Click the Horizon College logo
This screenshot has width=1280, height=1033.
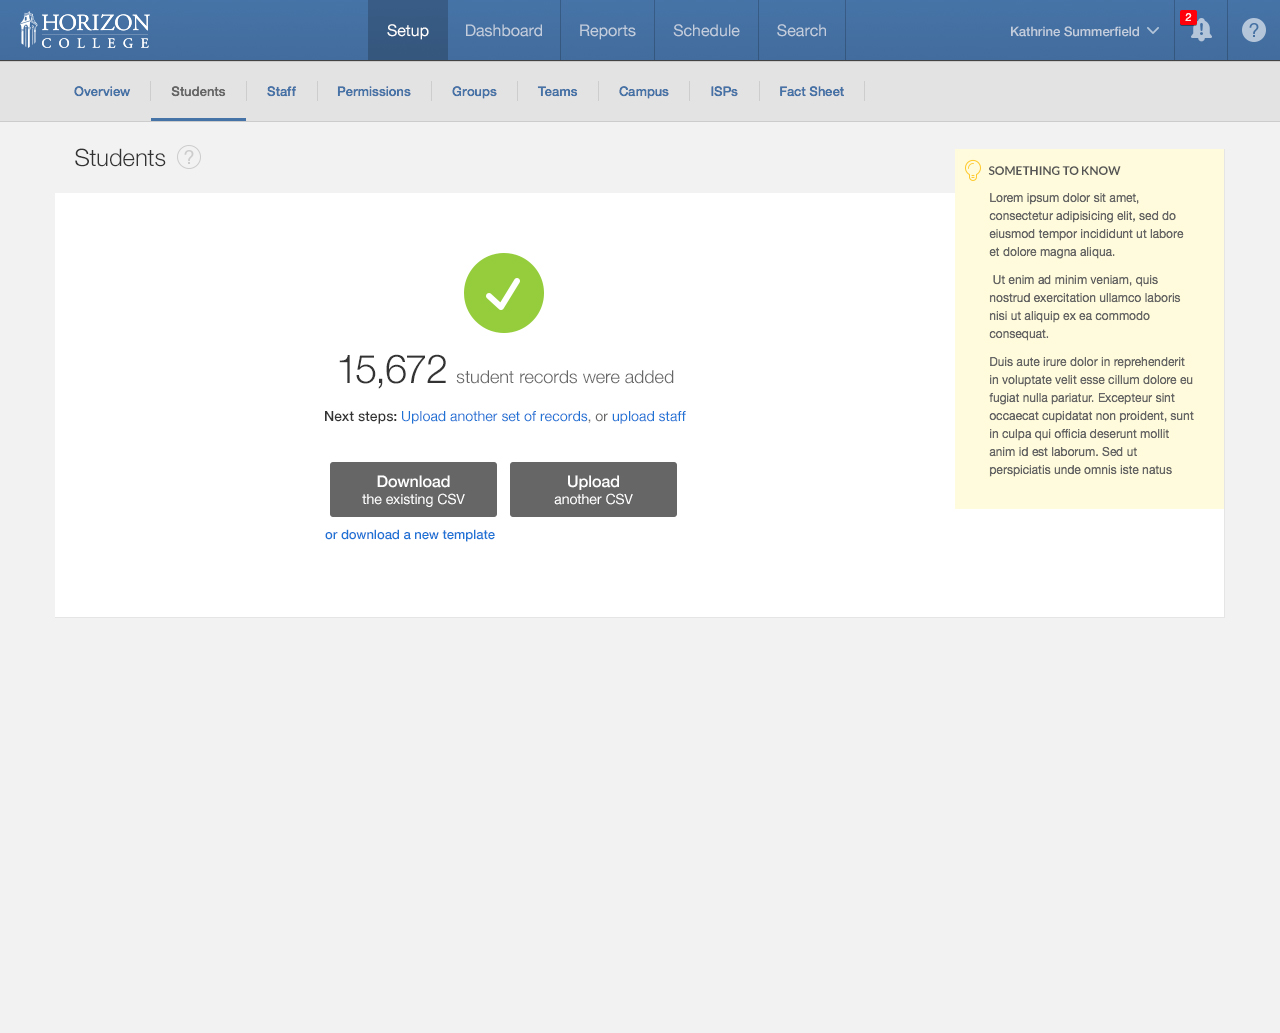point(85,30)
